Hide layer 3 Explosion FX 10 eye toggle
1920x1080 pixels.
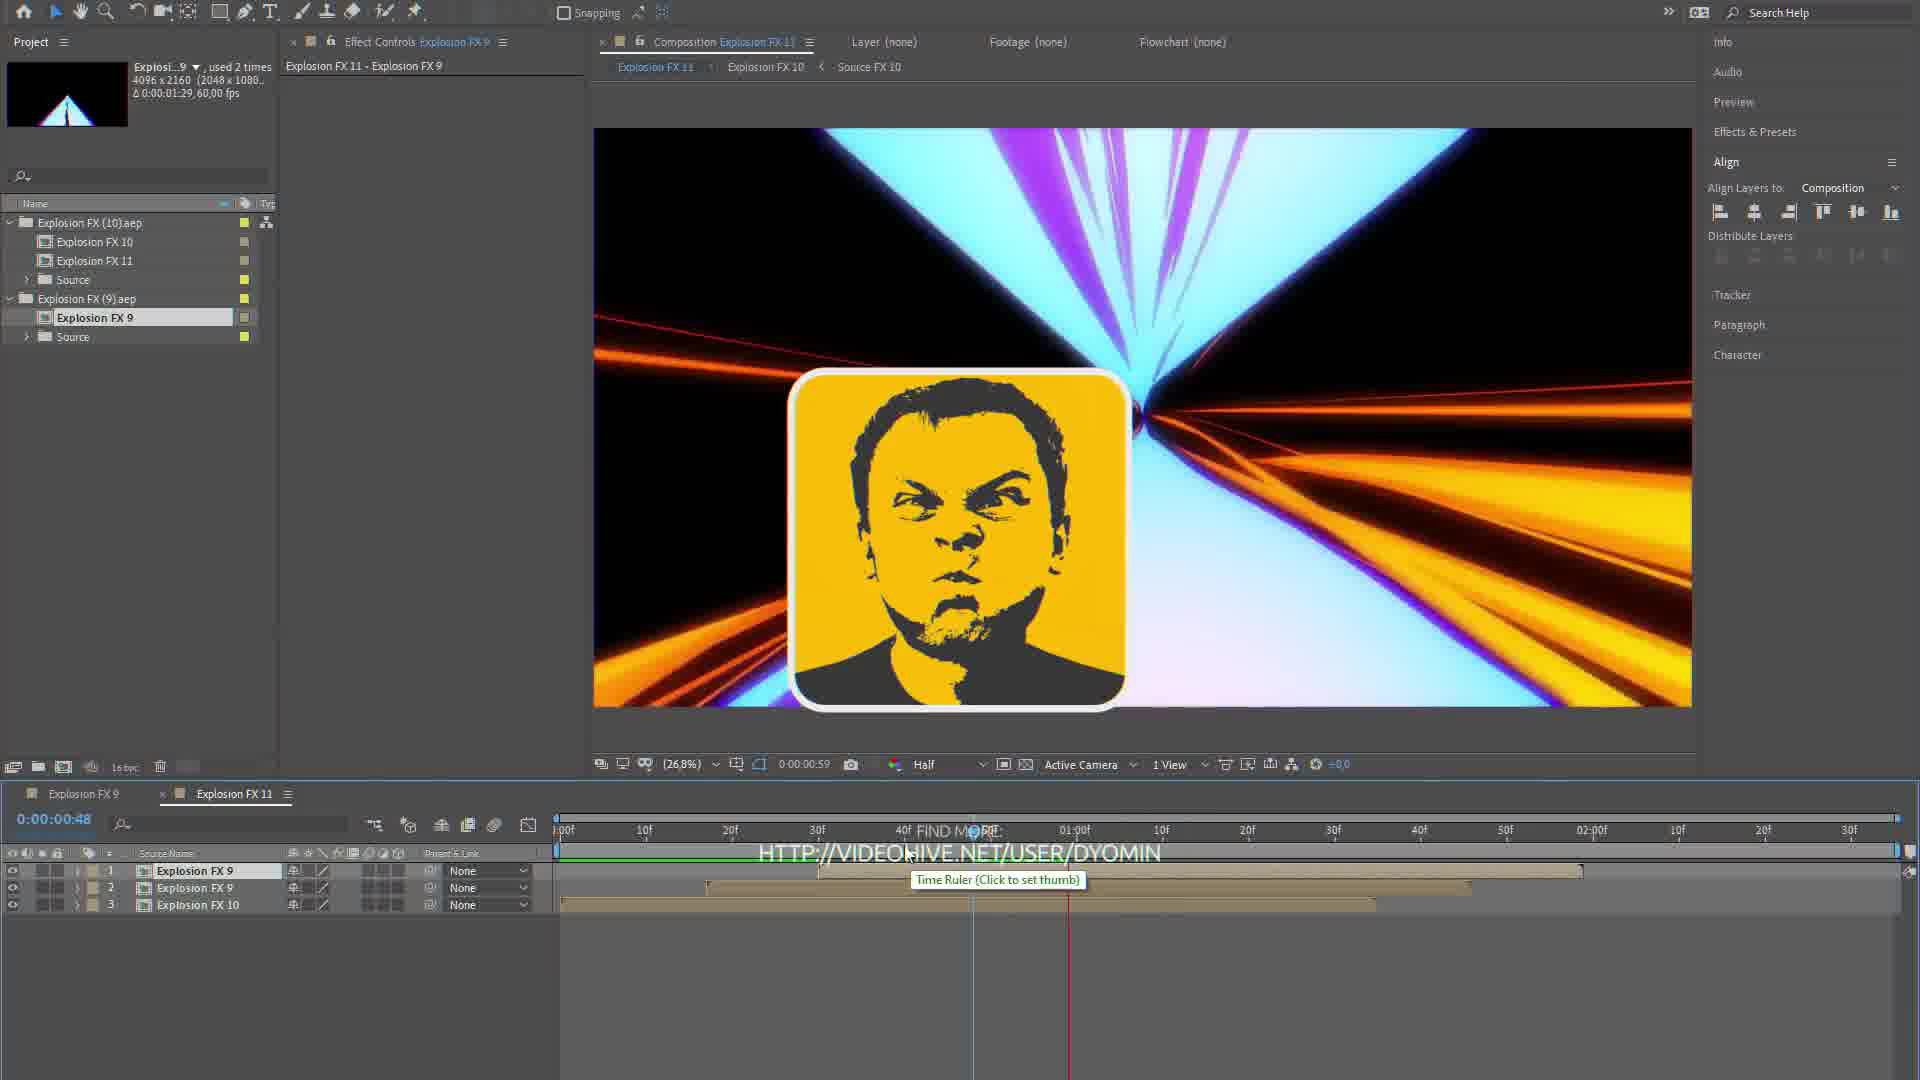point(13,905)
